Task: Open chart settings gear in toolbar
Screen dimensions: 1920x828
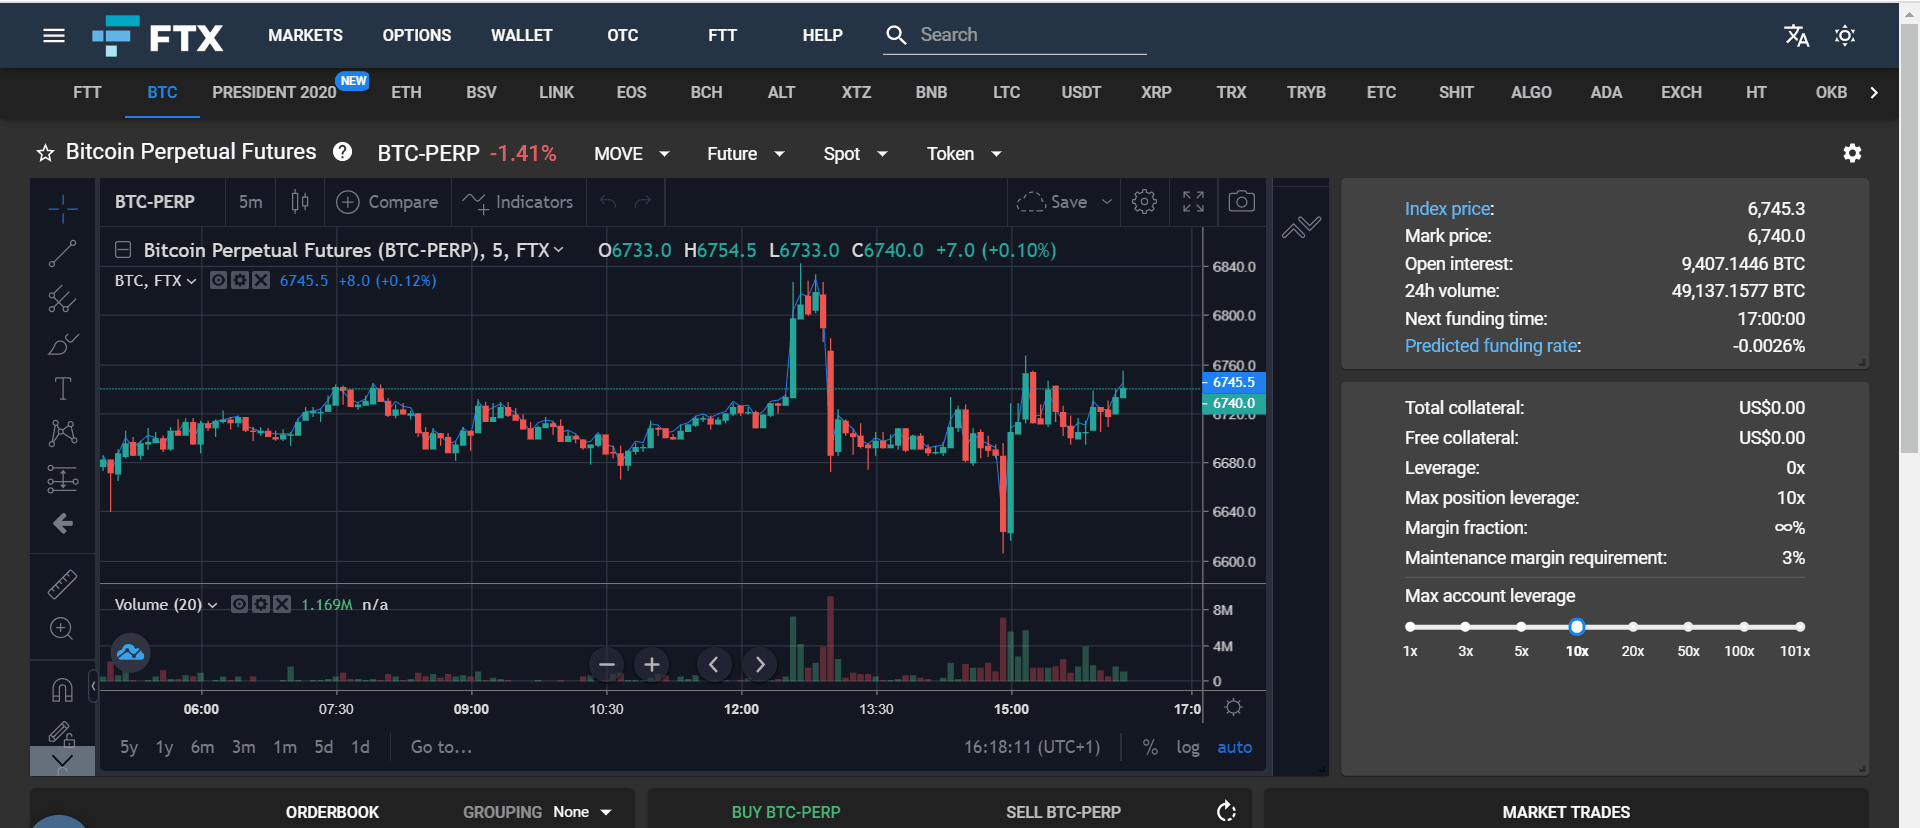Action: [1144, 202]
